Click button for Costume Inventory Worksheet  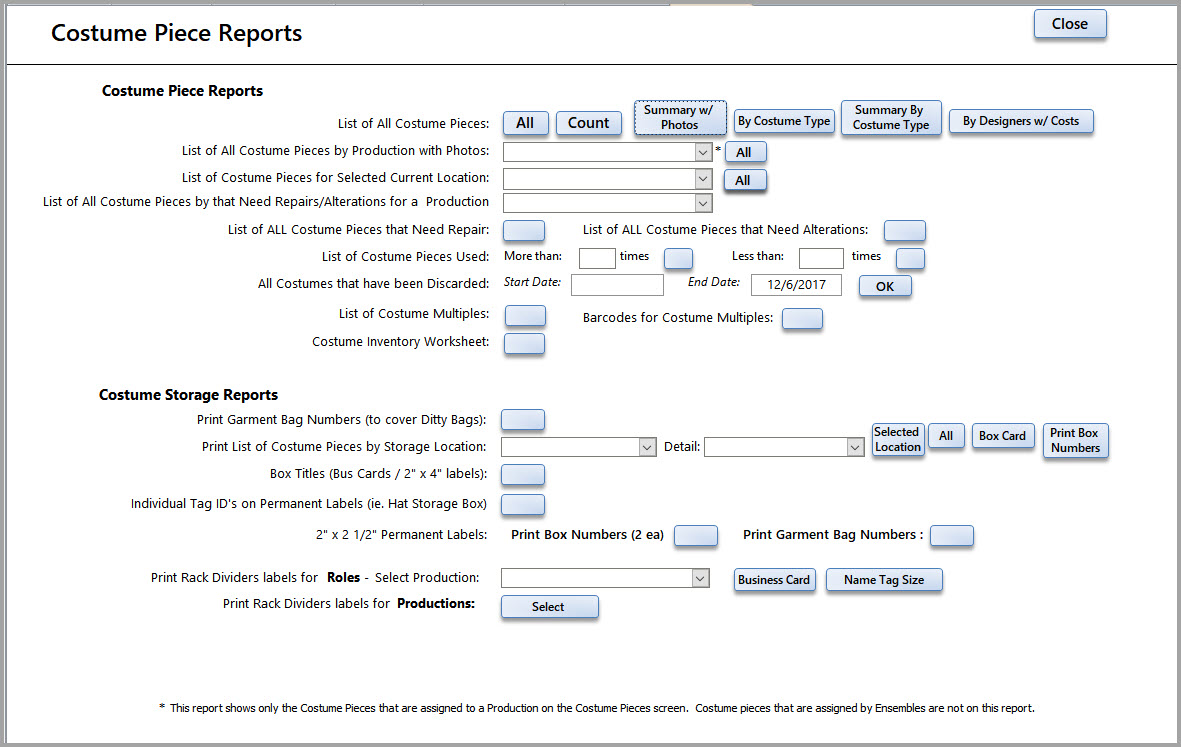pos(524,343)
